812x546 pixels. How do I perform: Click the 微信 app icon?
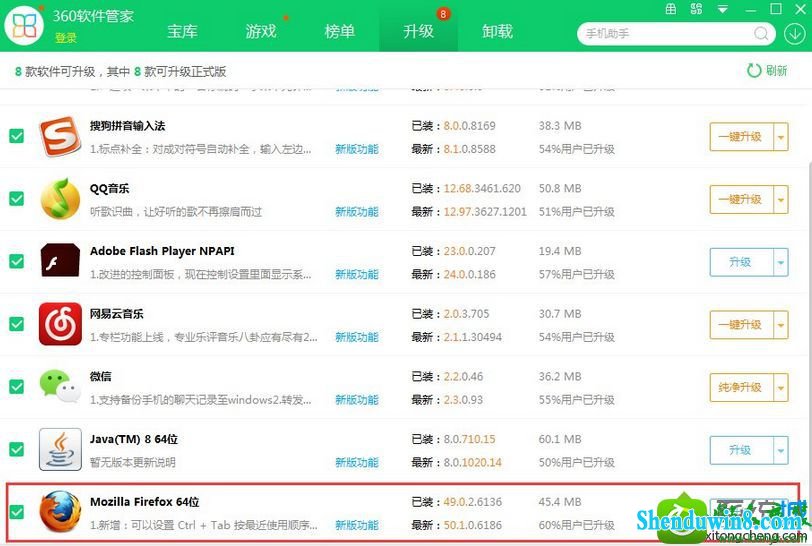pos(60,386)
